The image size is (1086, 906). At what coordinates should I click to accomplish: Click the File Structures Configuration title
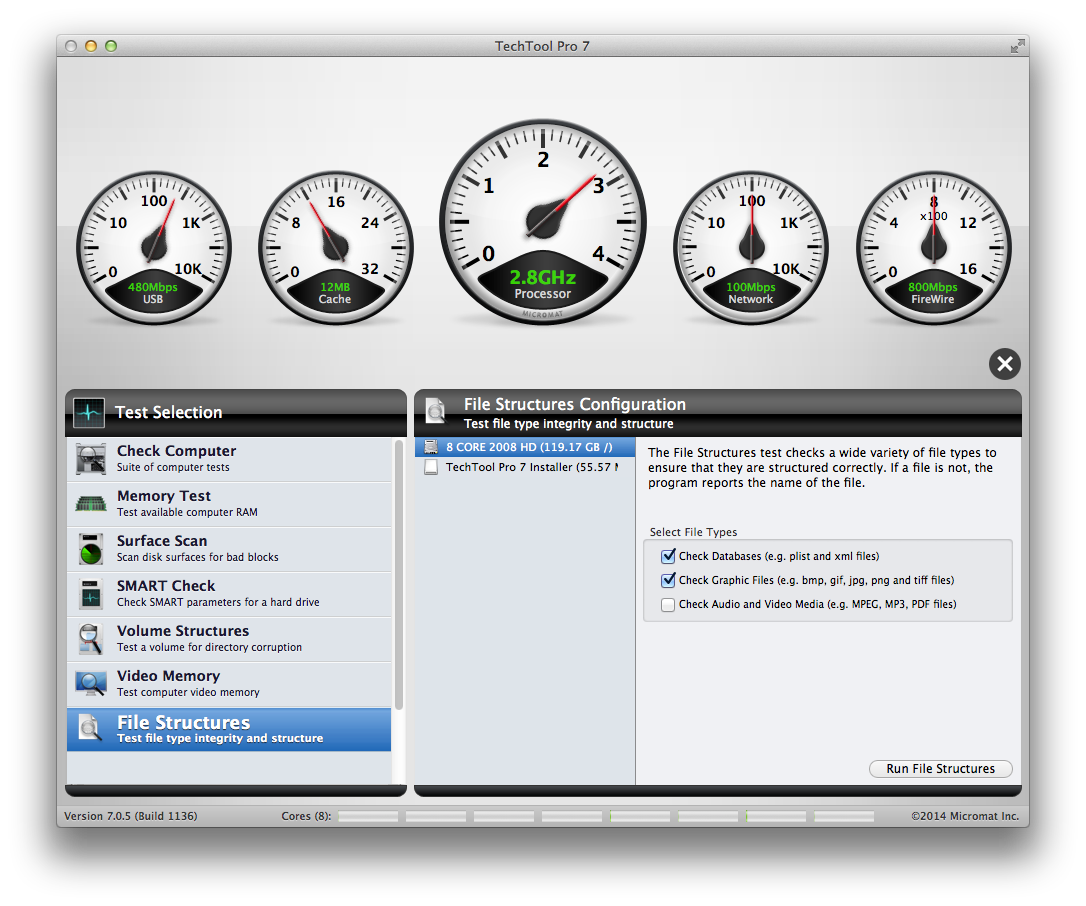coord(575,404)
